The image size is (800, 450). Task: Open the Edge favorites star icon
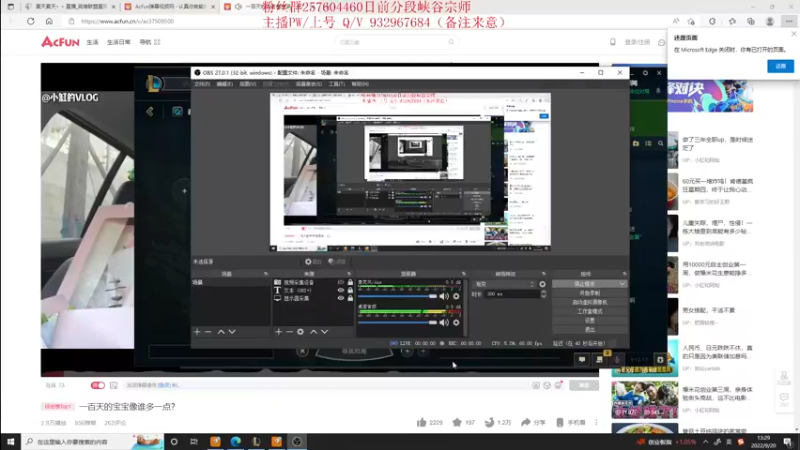tap(732, 21)
